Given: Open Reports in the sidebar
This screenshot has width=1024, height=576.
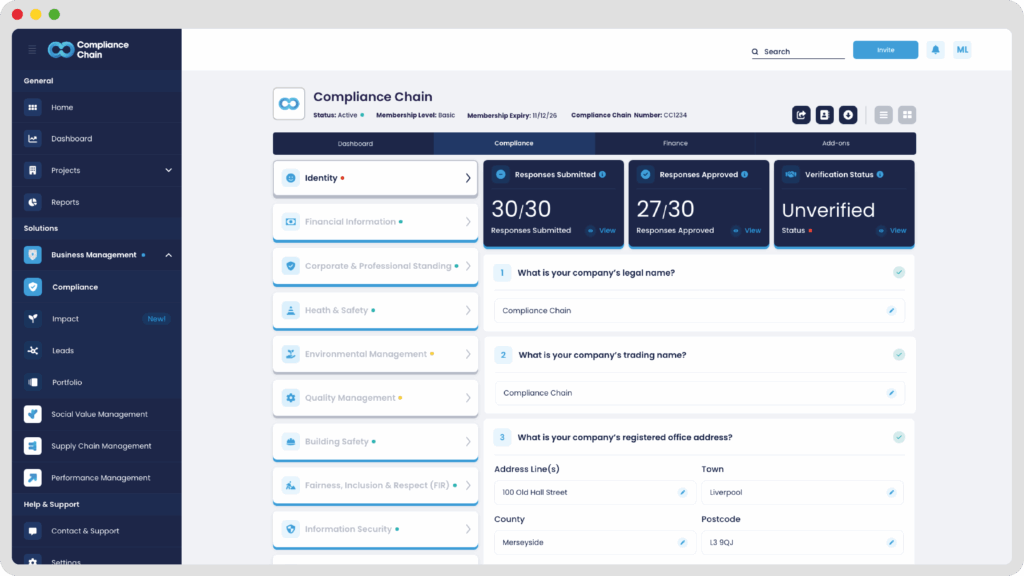Looking at the screenshot, I should click(97, 202).
